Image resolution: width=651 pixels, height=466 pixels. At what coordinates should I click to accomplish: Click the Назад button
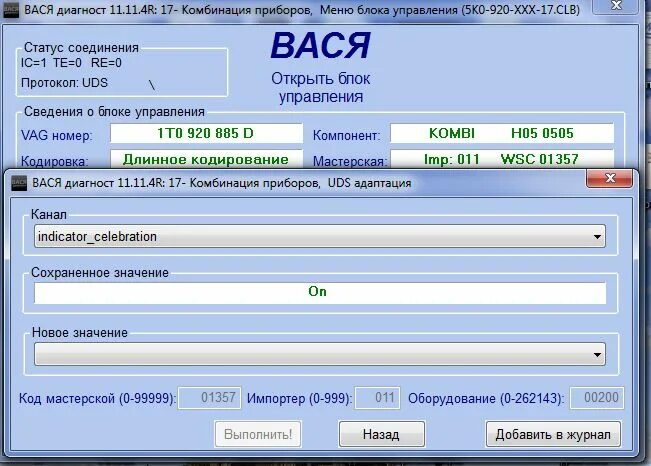click(x=382, y=434)
